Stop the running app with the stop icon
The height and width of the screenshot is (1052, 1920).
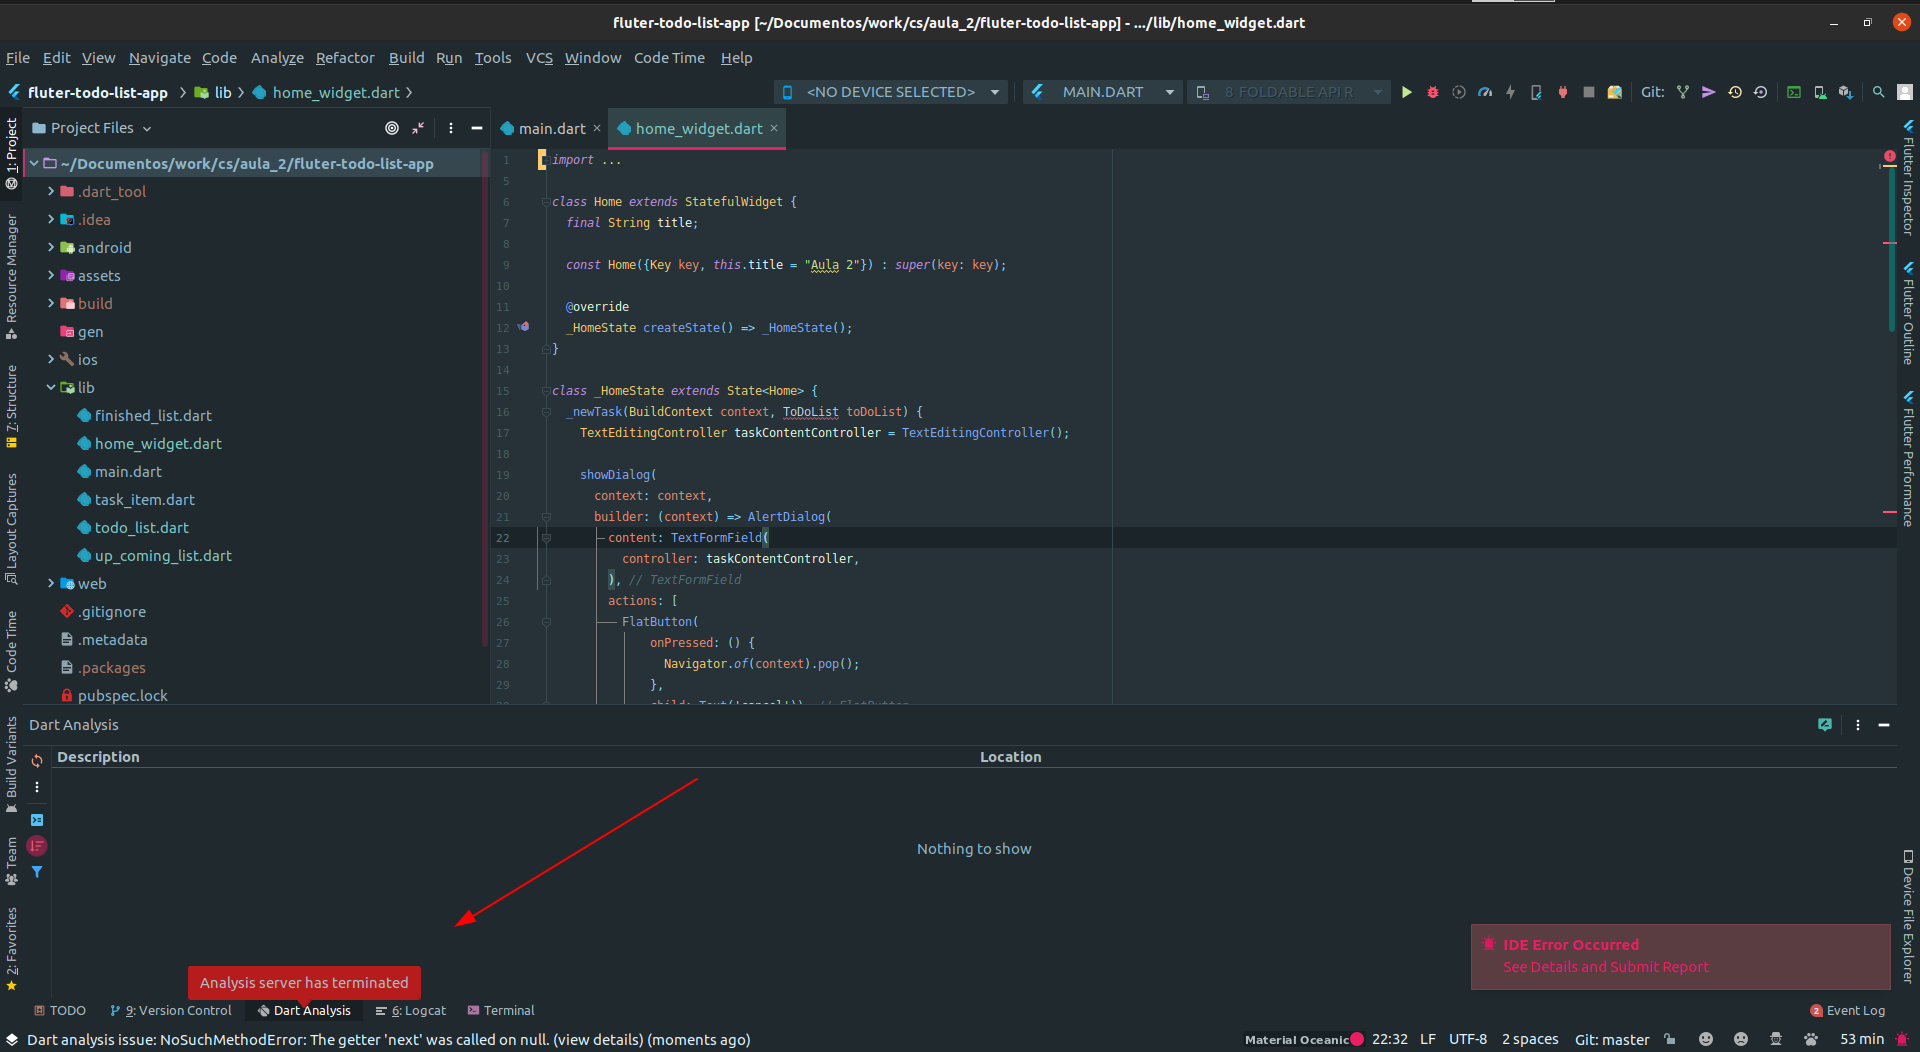point(1589,92)
